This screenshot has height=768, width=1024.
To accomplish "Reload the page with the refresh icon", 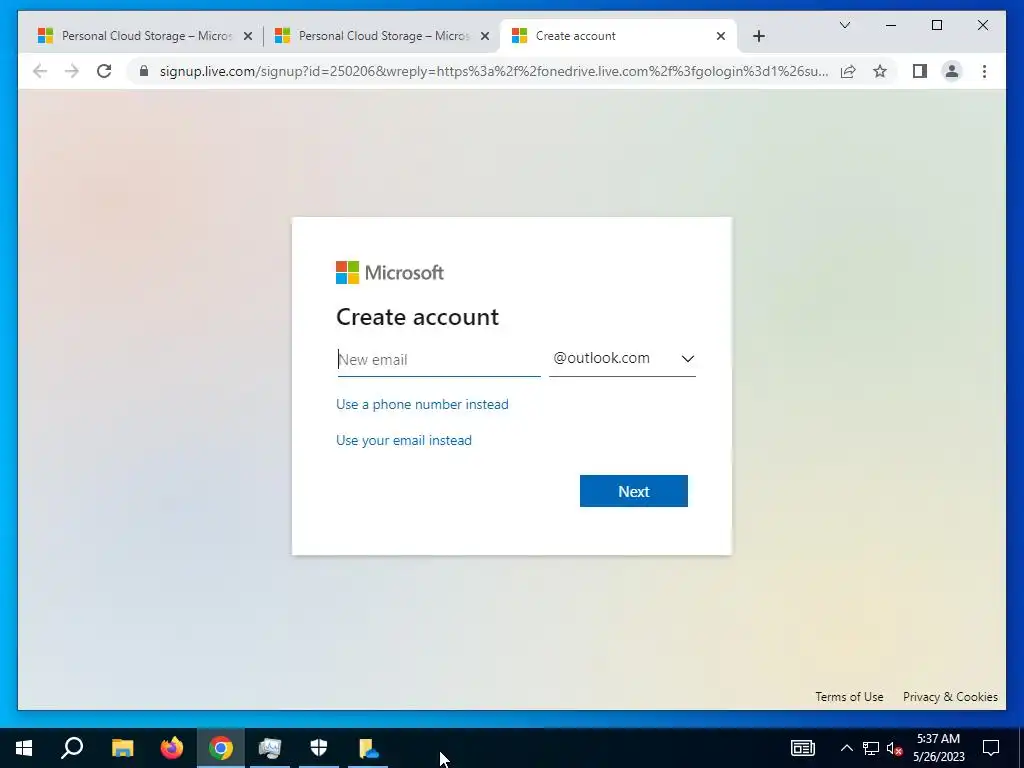I will click(104, 71).
